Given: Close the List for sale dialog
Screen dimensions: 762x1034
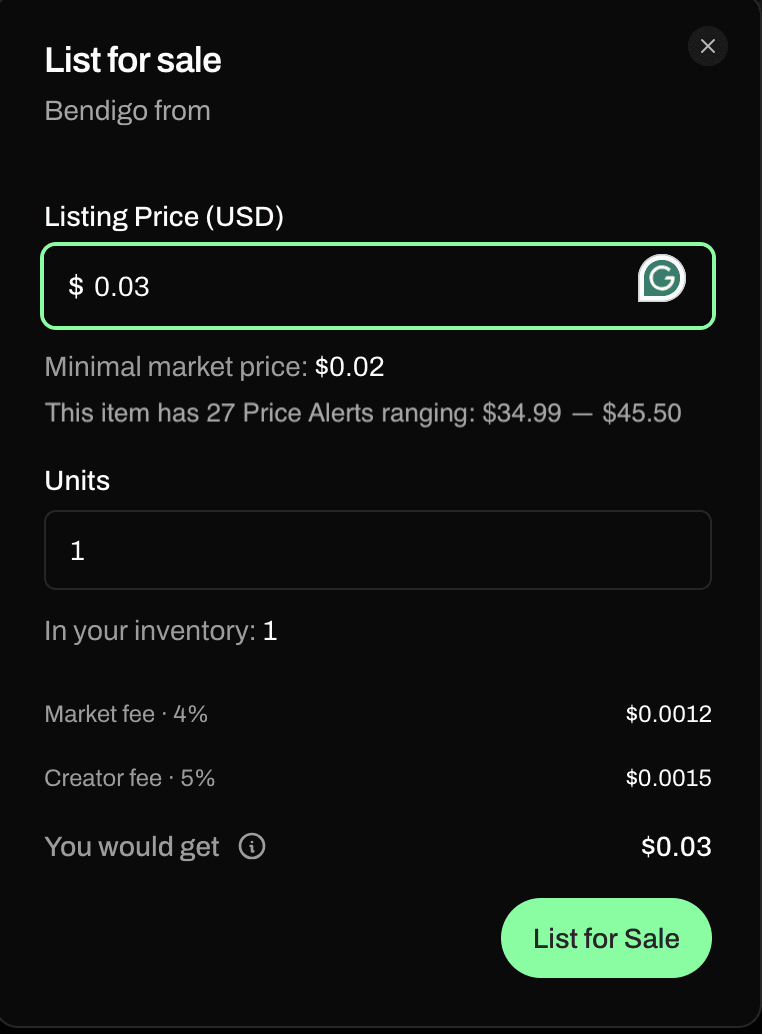Looking at the screenshot, I should click(x=708, y=46).
